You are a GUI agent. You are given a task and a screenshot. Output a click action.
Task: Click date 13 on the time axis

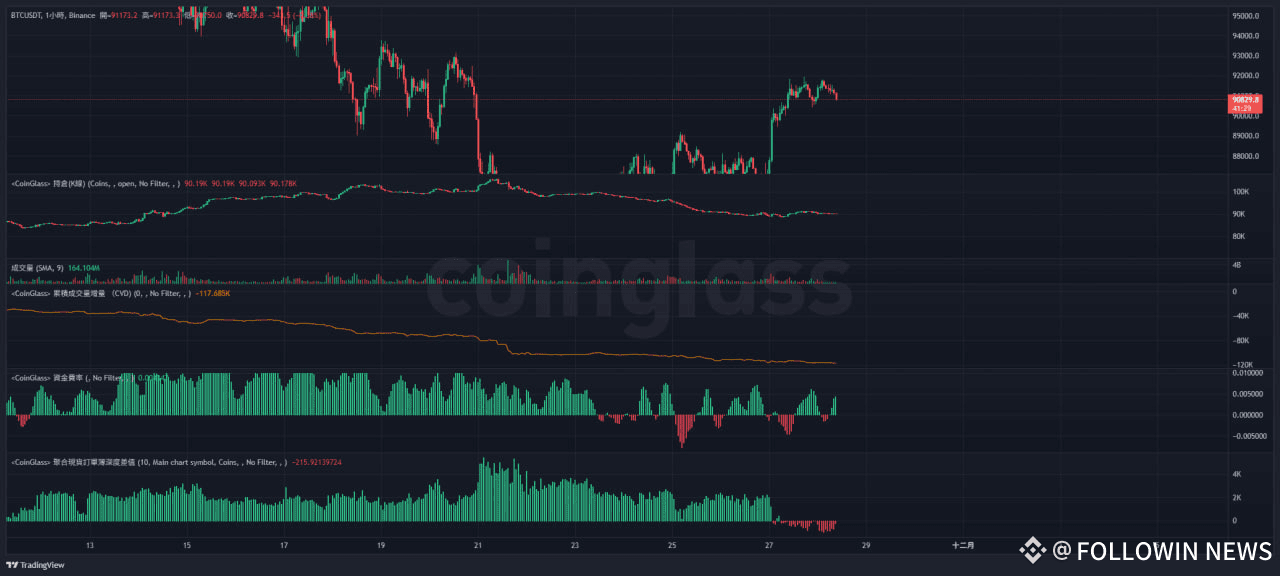pos(90,546)
